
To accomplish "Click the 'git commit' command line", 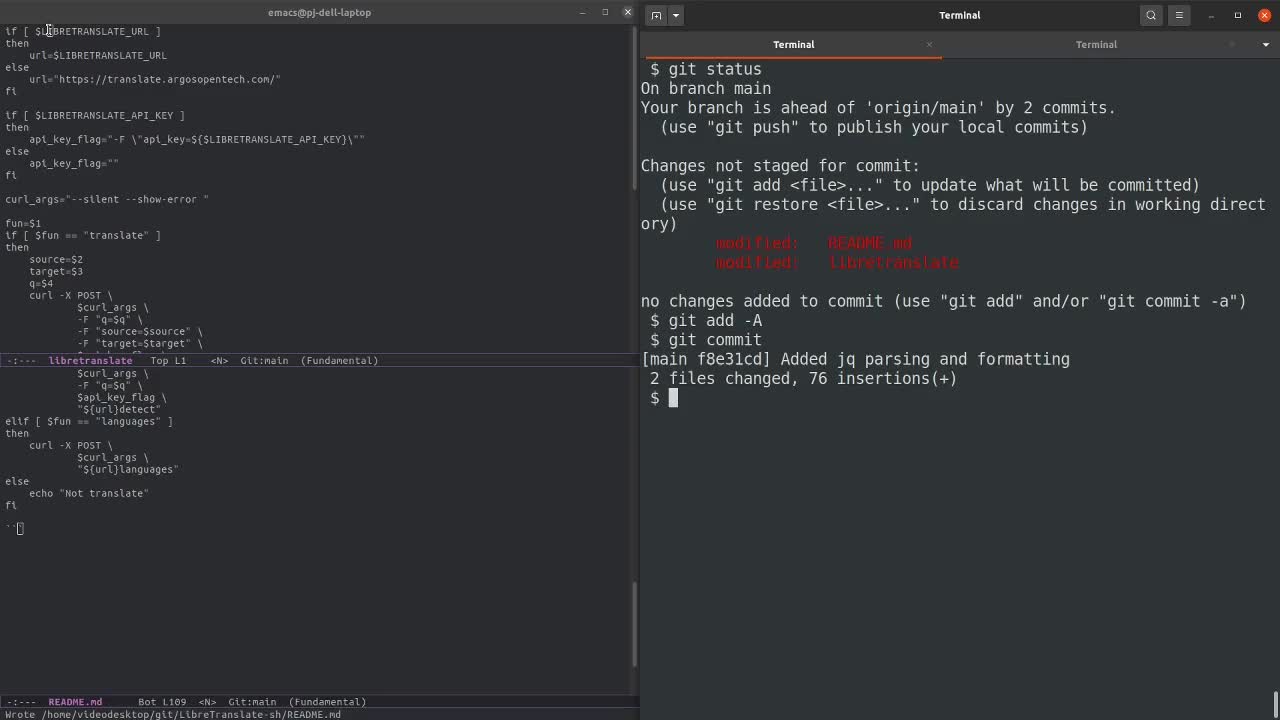I will 706,340.
